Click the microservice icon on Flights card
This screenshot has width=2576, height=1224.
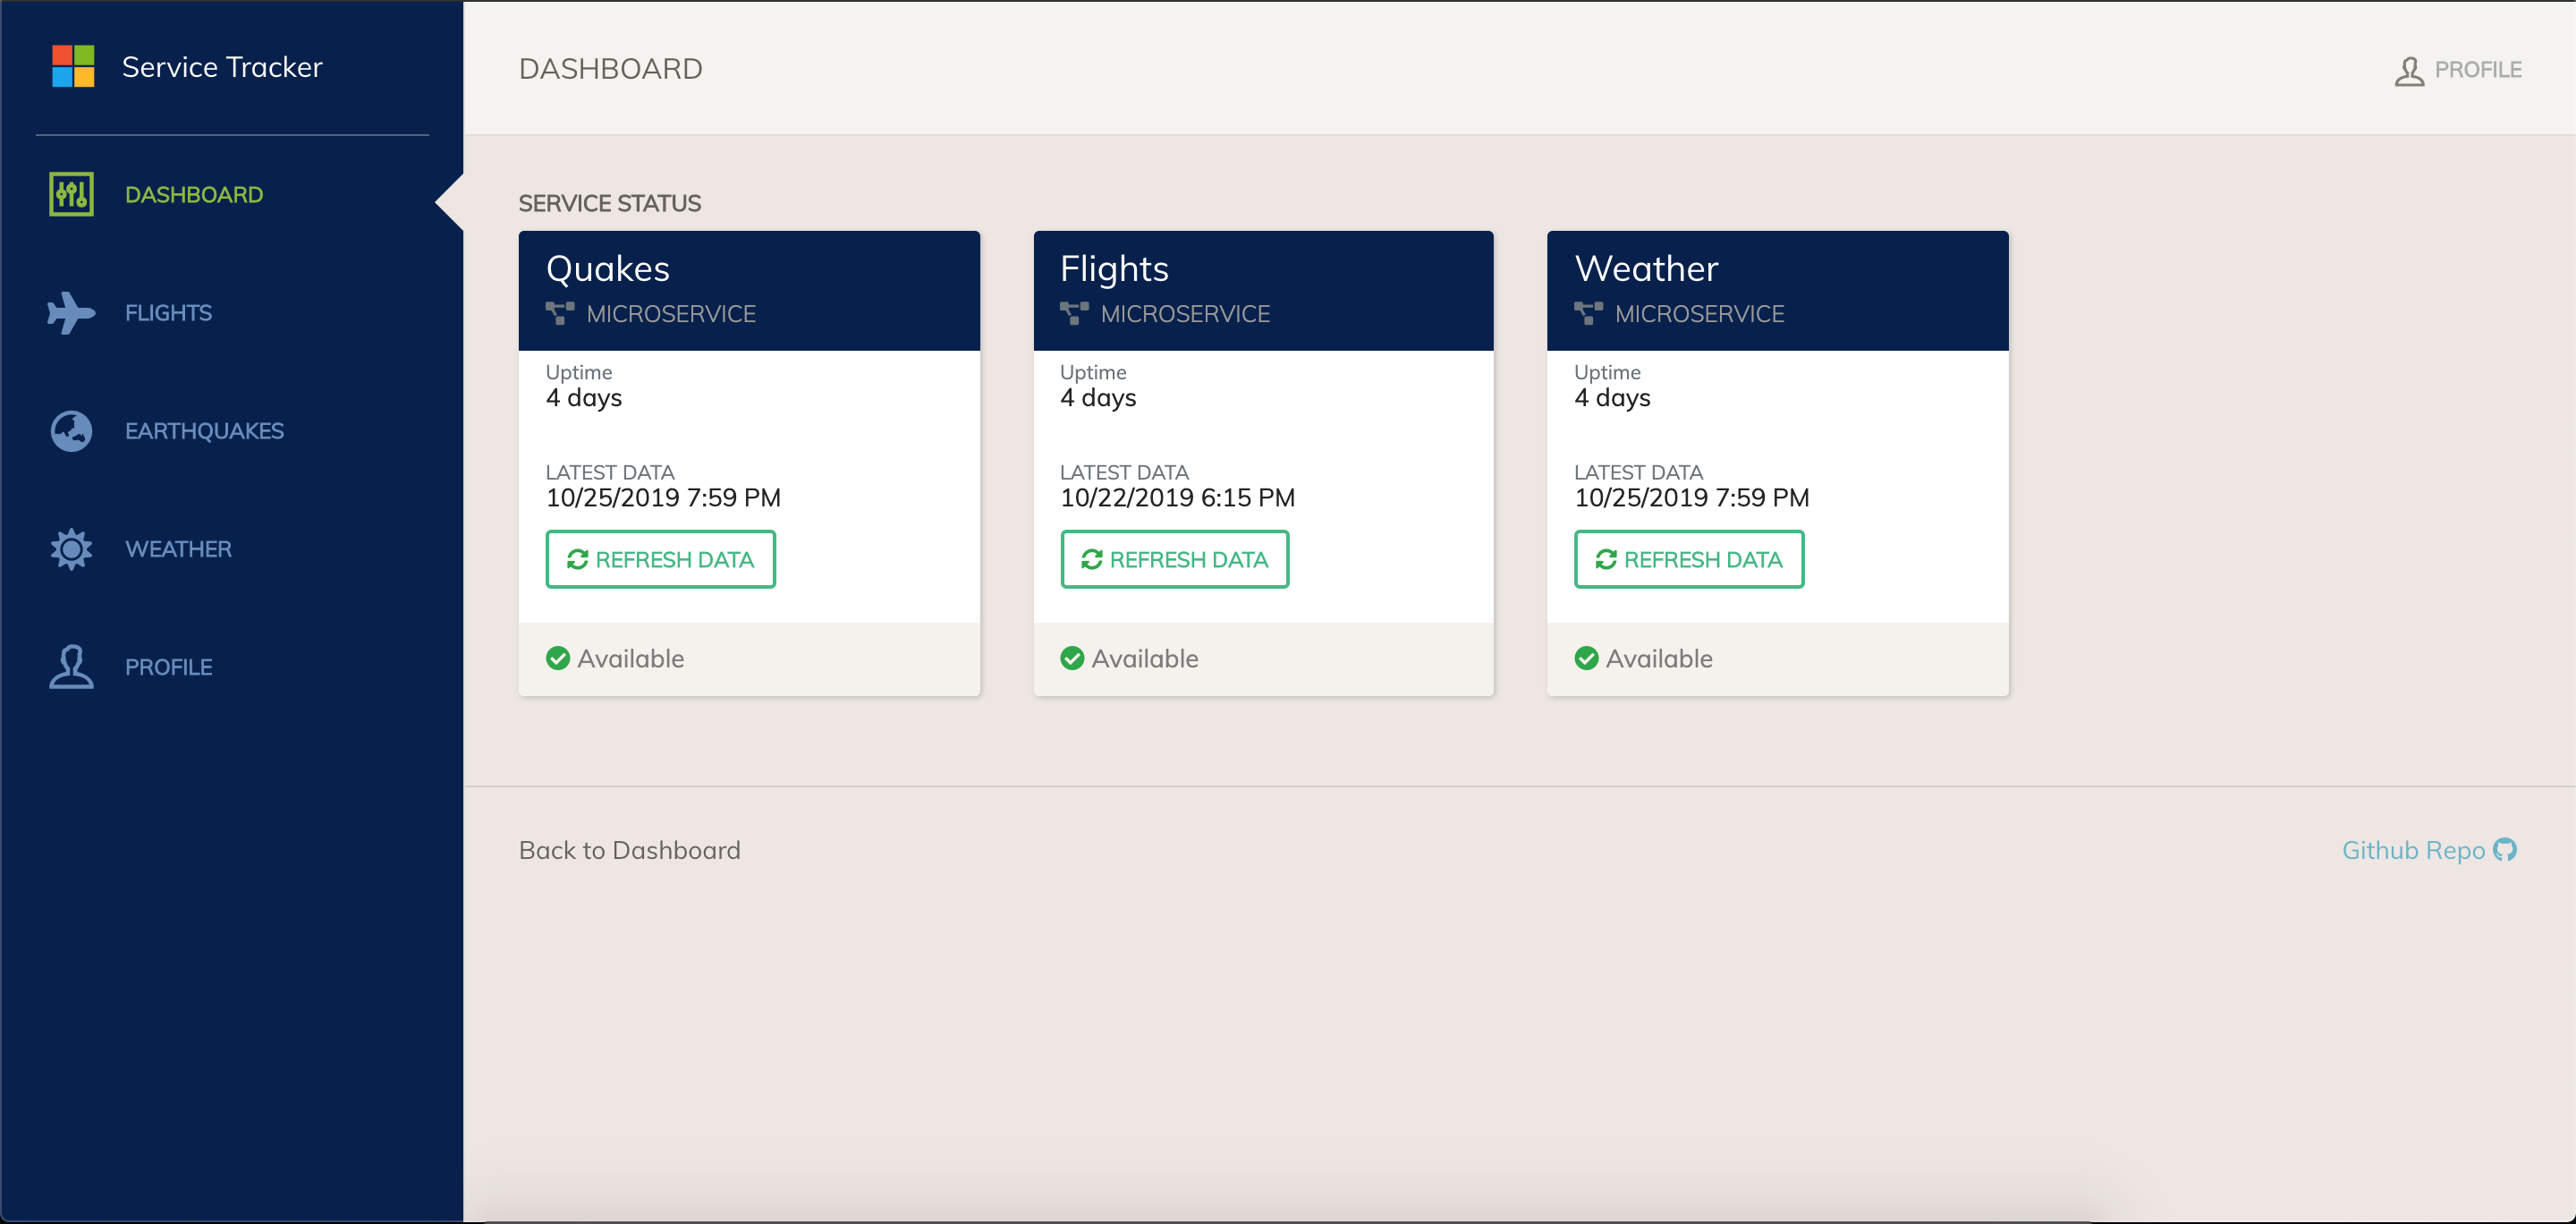point(1074,314)
